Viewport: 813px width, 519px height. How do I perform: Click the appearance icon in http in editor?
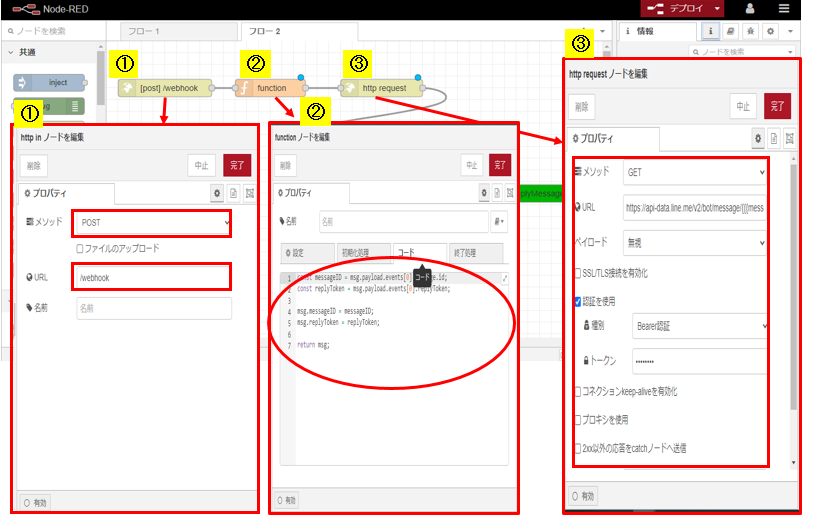249,193
